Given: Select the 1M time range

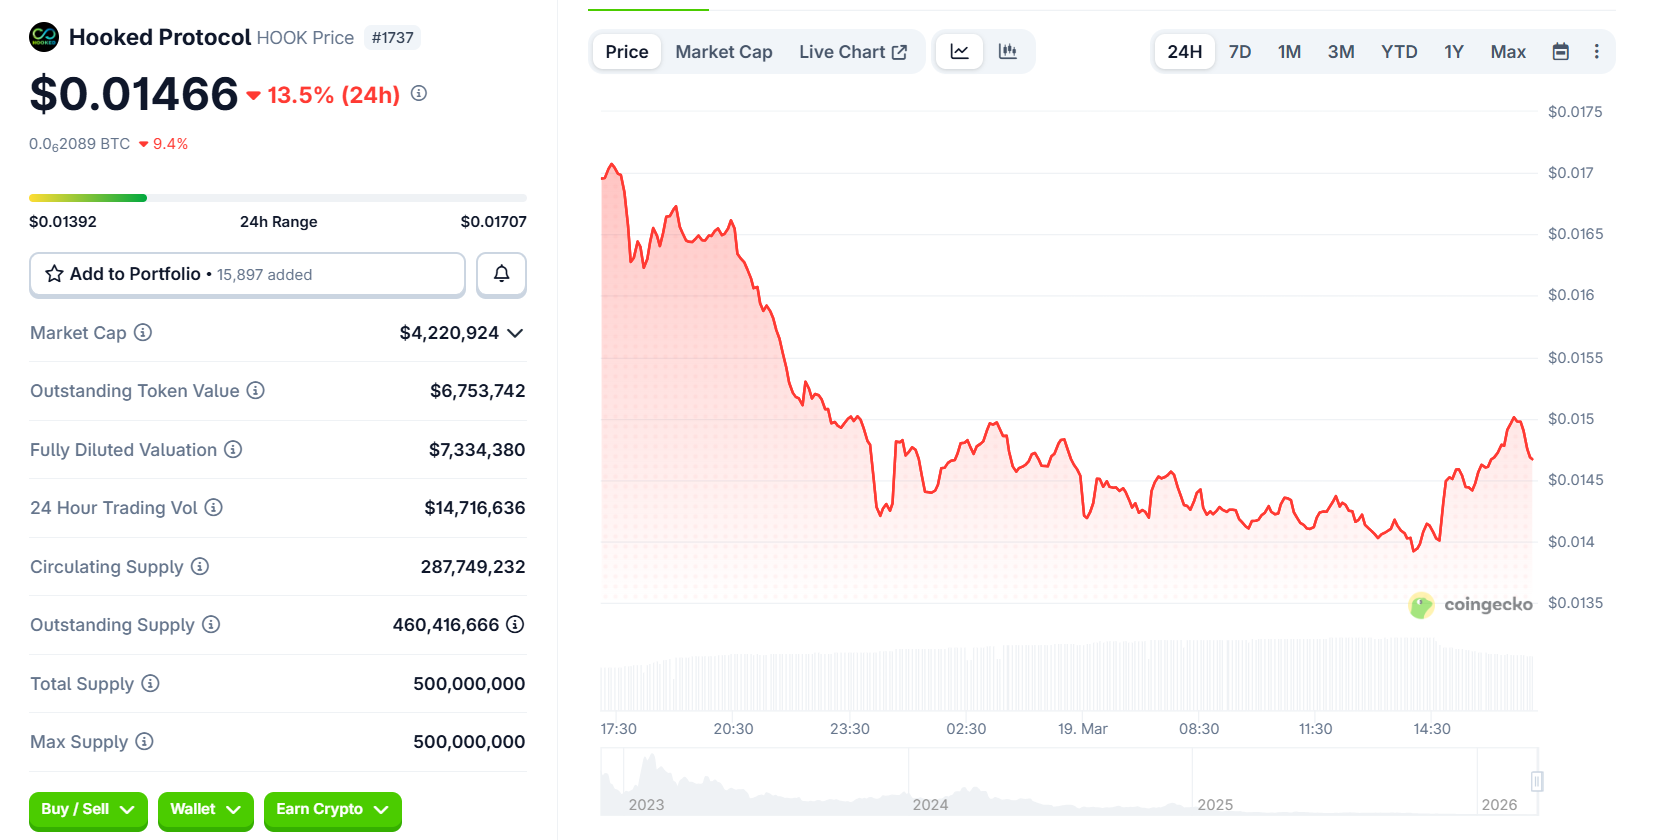Looking at the screenshot, I should tap(1289, 52).
